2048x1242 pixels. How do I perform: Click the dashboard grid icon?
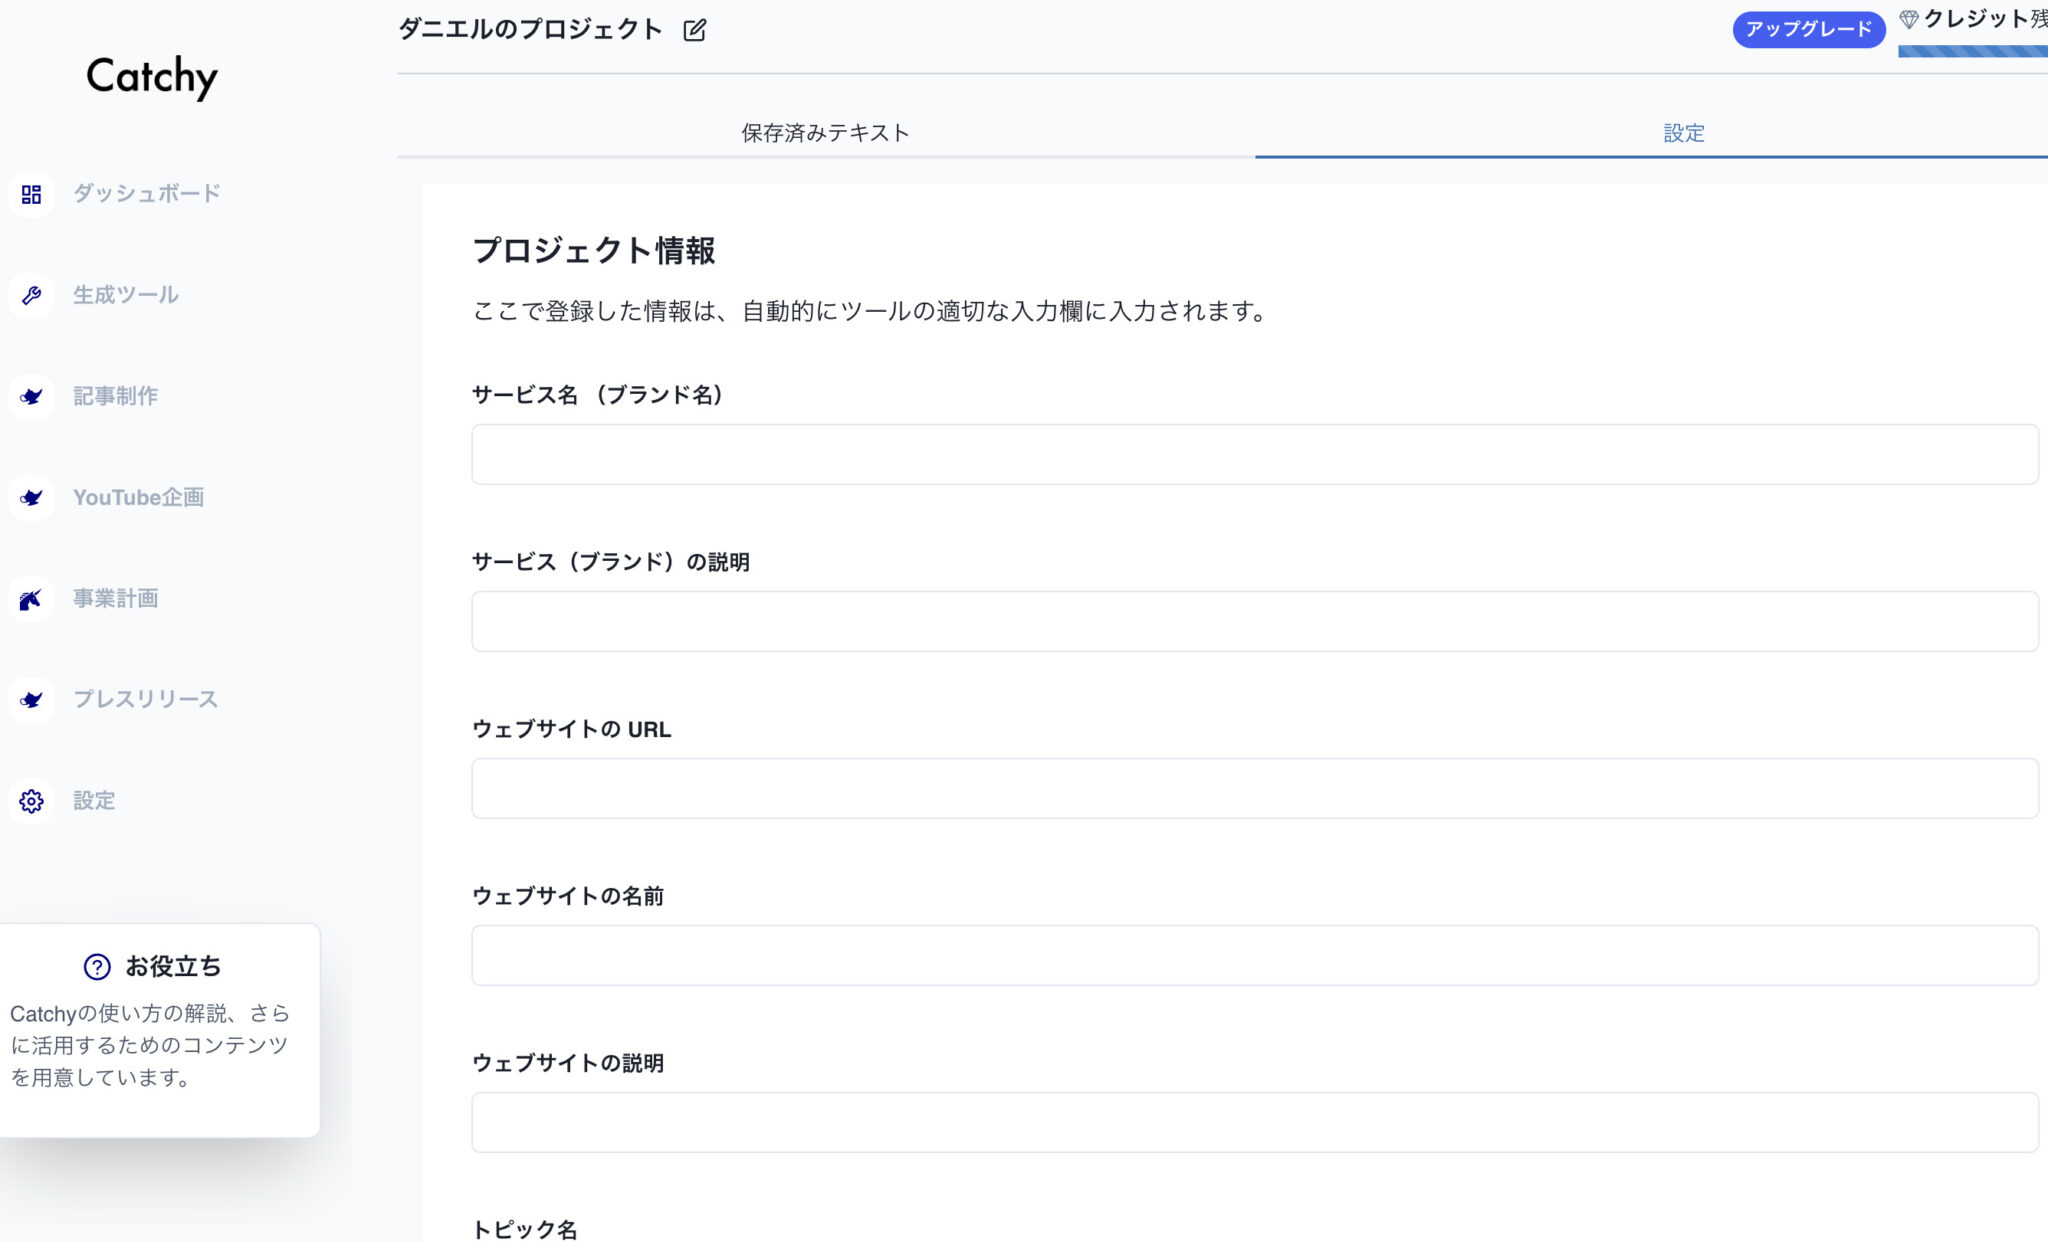click(31, 194)
